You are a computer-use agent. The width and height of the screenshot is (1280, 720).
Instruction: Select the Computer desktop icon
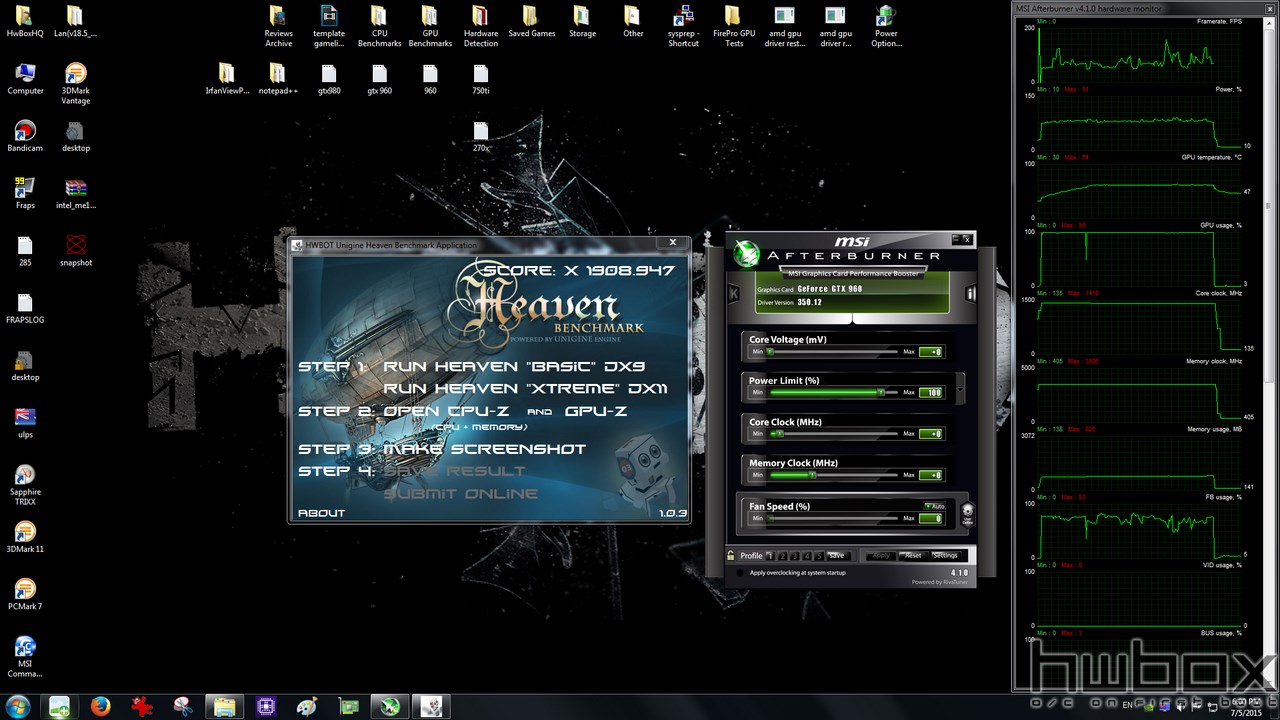tap(25, 79)
